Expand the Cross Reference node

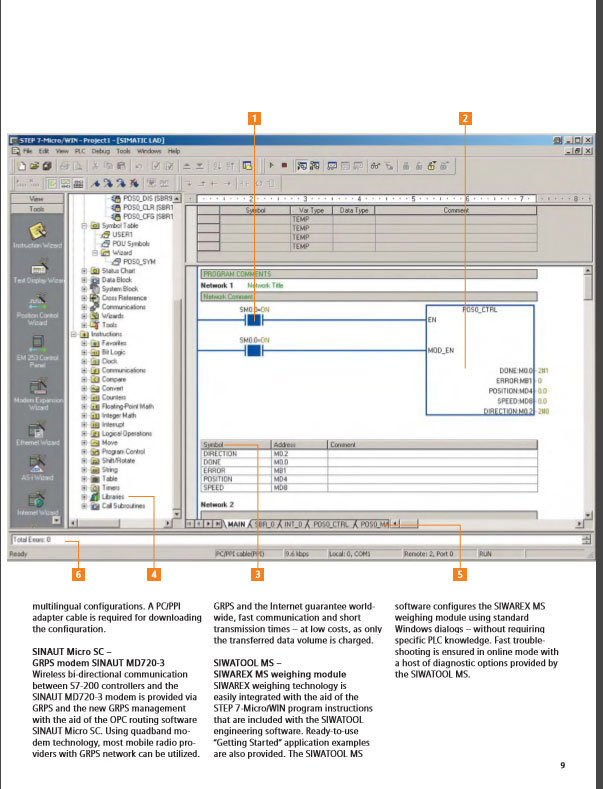tap(84, 298)
